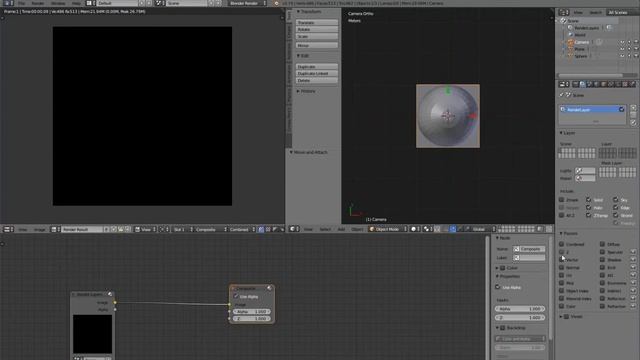
Task: Toggle Sphere visibility eye in outliner
Action: [x=622, y=56]
